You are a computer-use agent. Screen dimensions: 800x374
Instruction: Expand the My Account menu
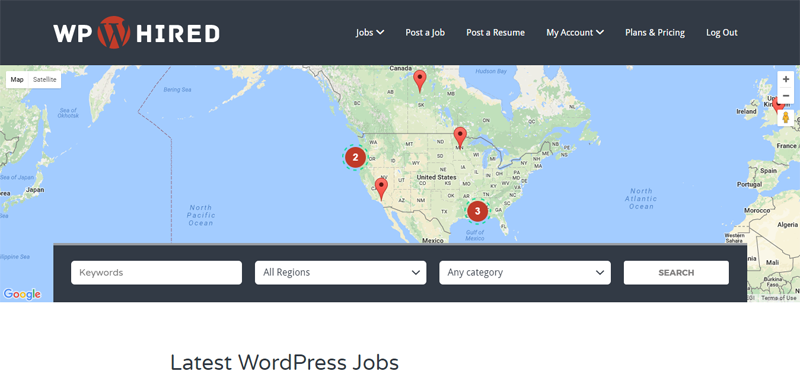coord(575,33)
